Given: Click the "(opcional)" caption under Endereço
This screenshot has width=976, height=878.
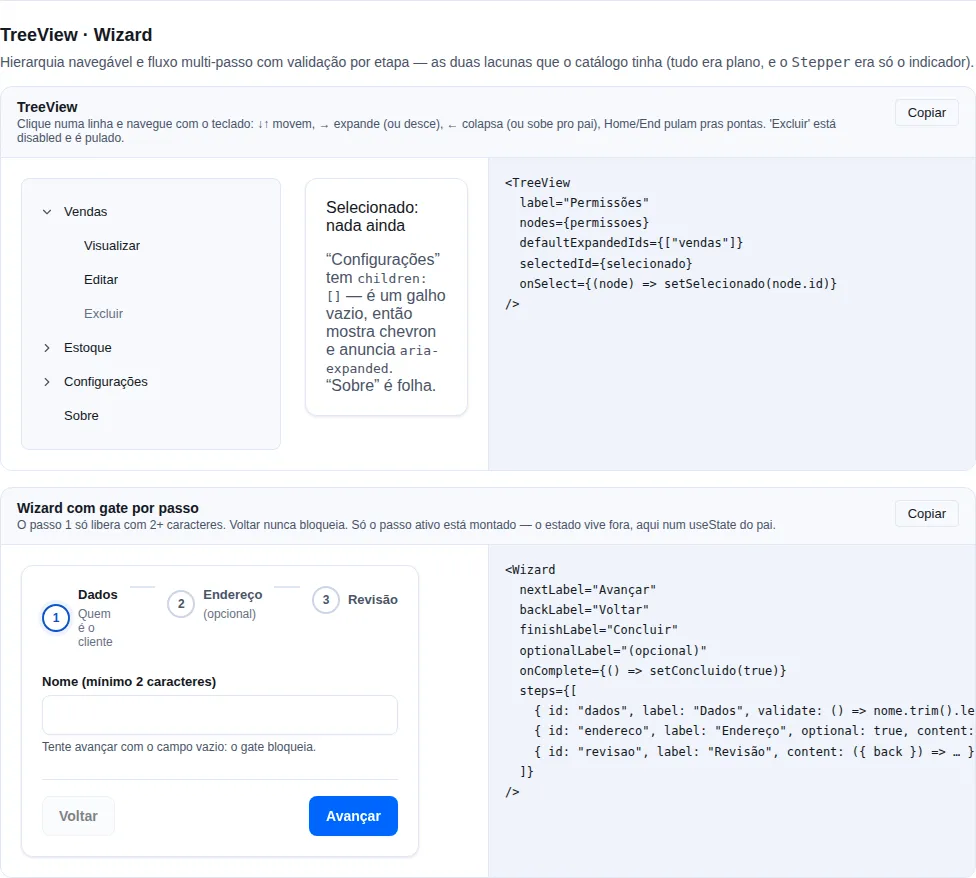Looking at the screenshot, I should point(230,614).
